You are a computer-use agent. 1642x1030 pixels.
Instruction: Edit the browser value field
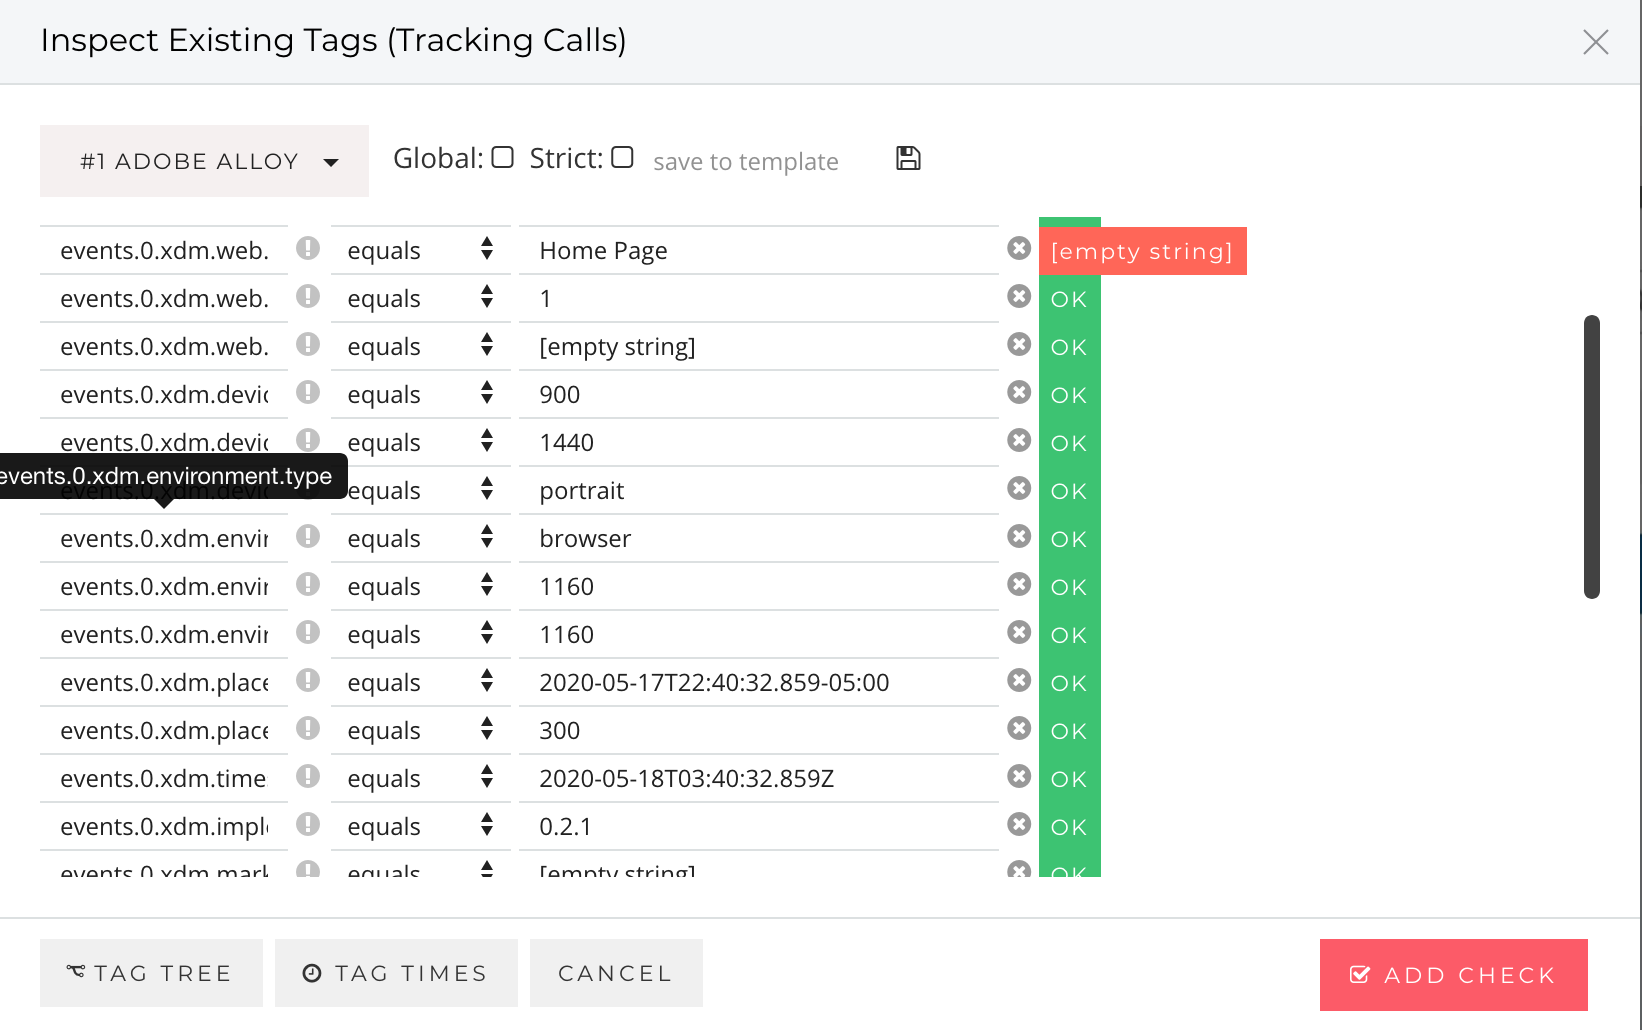[x=759, y=538]
